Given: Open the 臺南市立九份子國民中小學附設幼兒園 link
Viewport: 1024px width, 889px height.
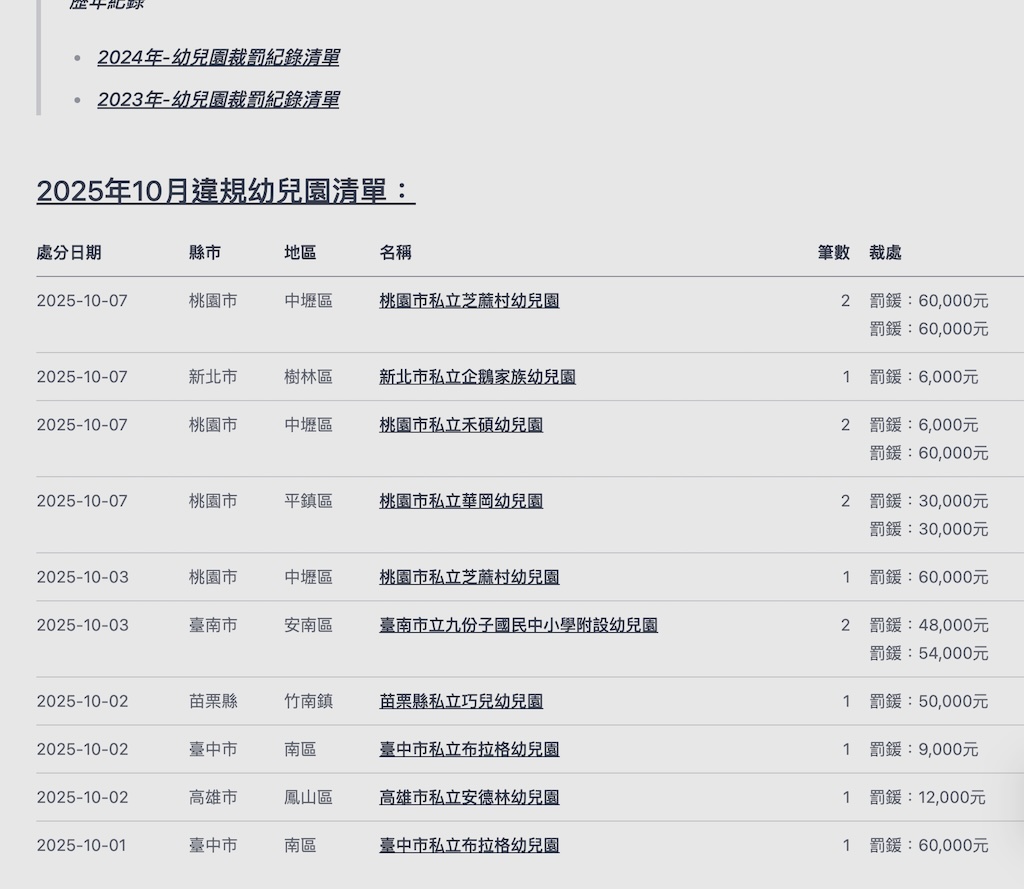Looking at the screenshot, I should pos(519,625).
